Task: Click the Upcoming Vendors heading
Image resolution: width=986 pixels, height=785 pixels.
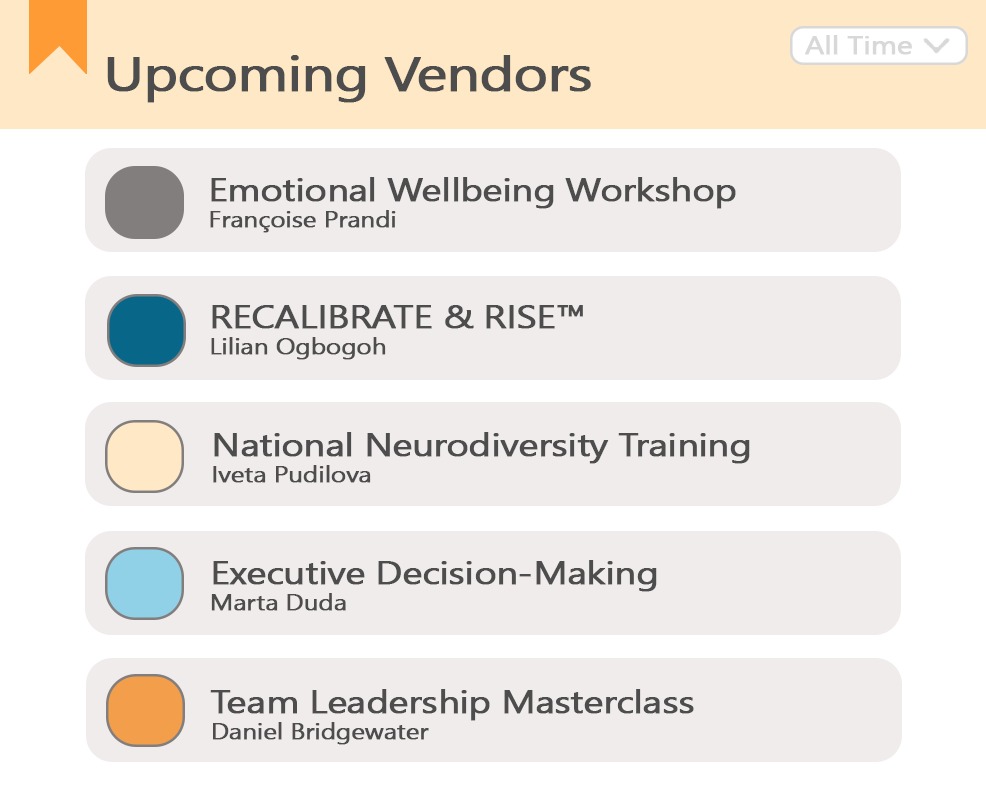Action: (x=348, y=75)
